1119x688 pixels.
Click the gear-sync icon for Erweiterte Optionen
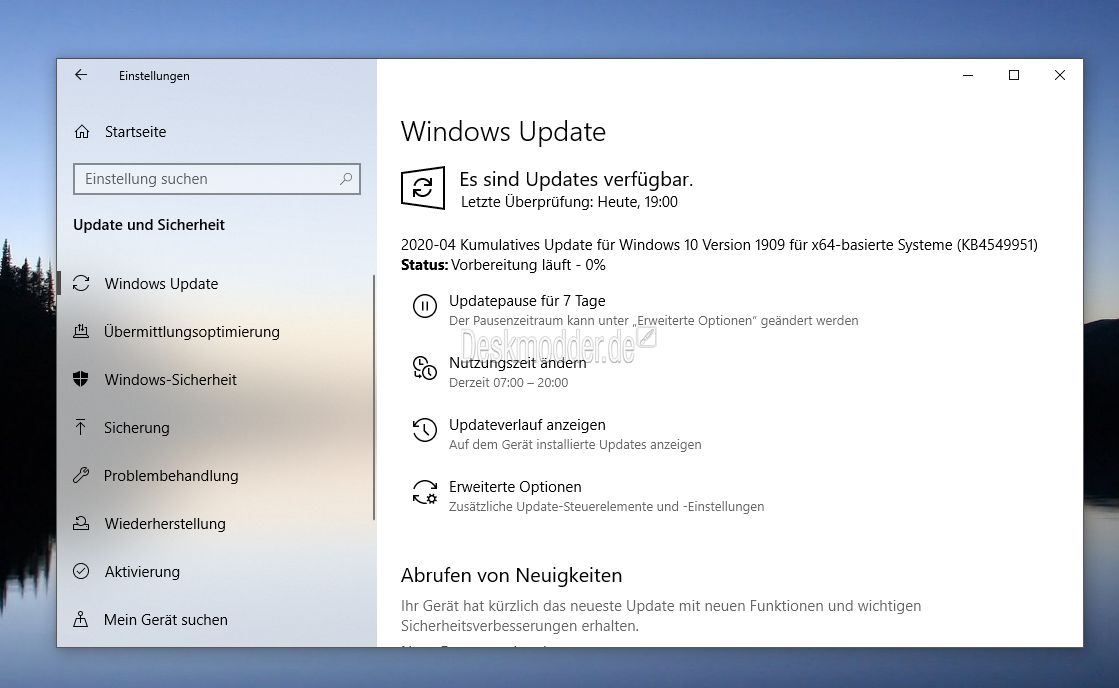coord(425,492)
